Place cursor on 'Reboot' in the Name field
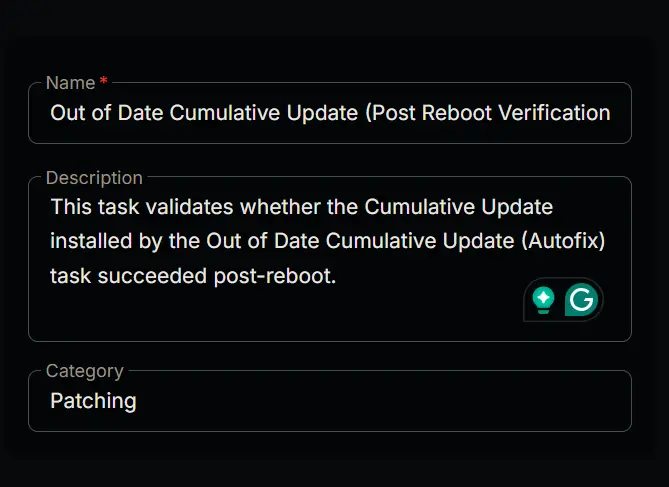Image resolution: width=669 pixels, height=487 pixels. point(457,113)
